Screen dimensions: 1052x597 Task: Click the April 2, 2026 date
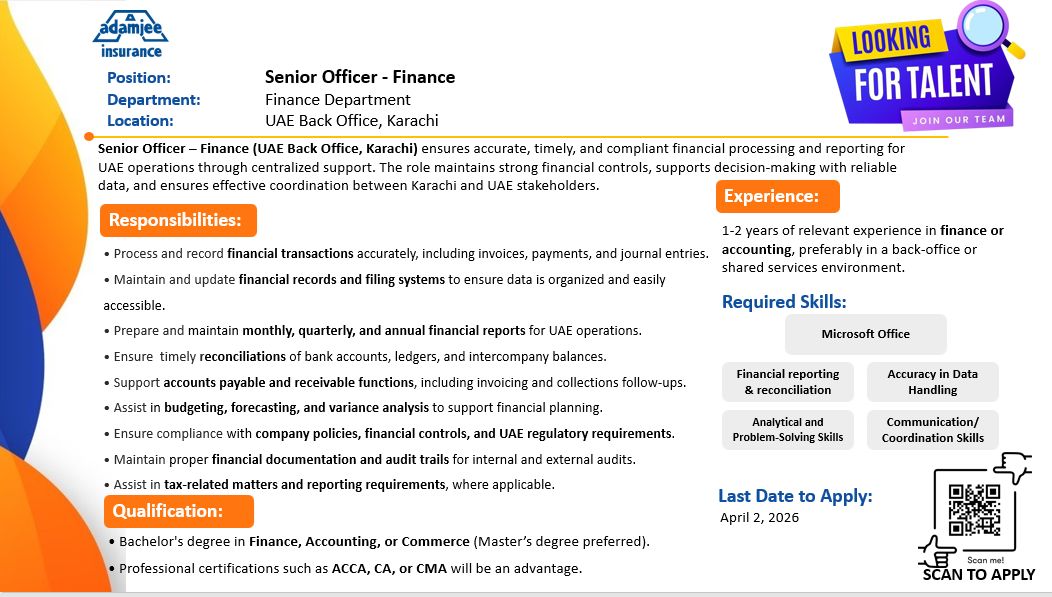(760, 518)
